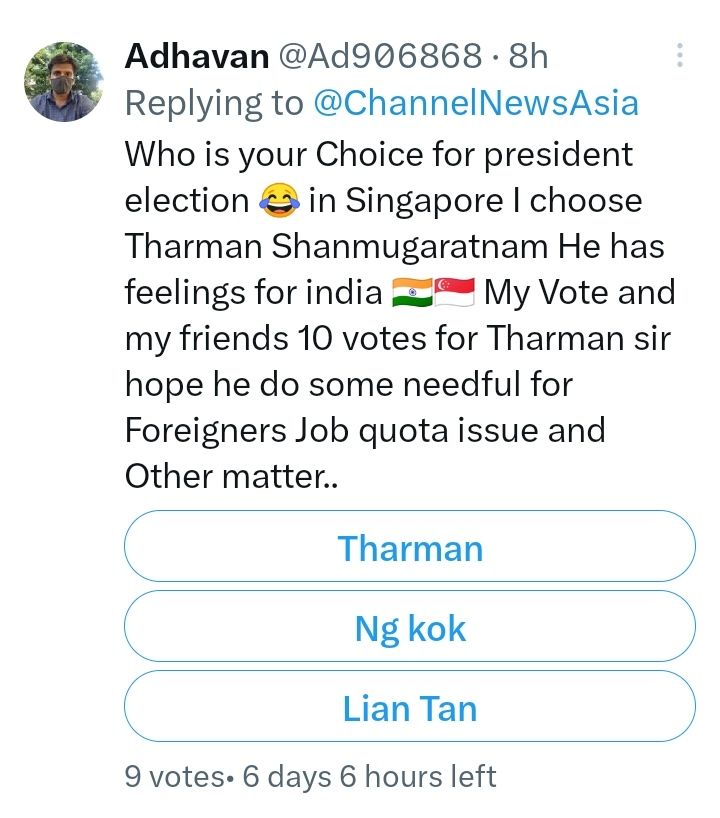This screenshot has height=818, width=720.
Task: Open Adhavan's profile picture
Action: click(x=63, y=82)
